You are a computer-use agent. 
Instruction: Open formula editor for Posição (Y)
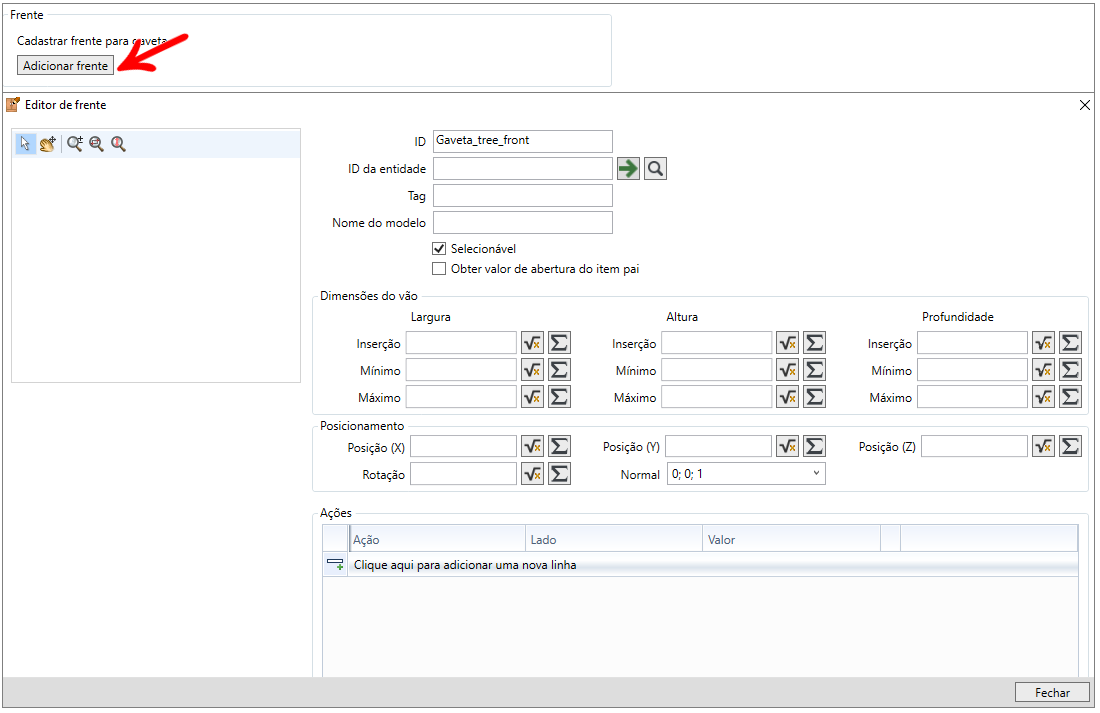pyautogui.click(x=788, y=446)
